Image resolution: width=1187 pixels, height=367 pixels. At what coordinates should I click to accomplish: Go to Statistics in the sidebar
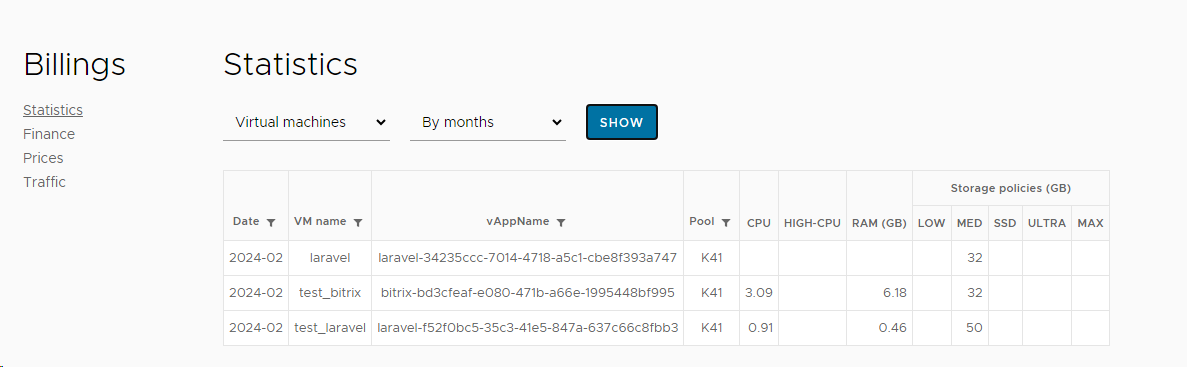53,110
